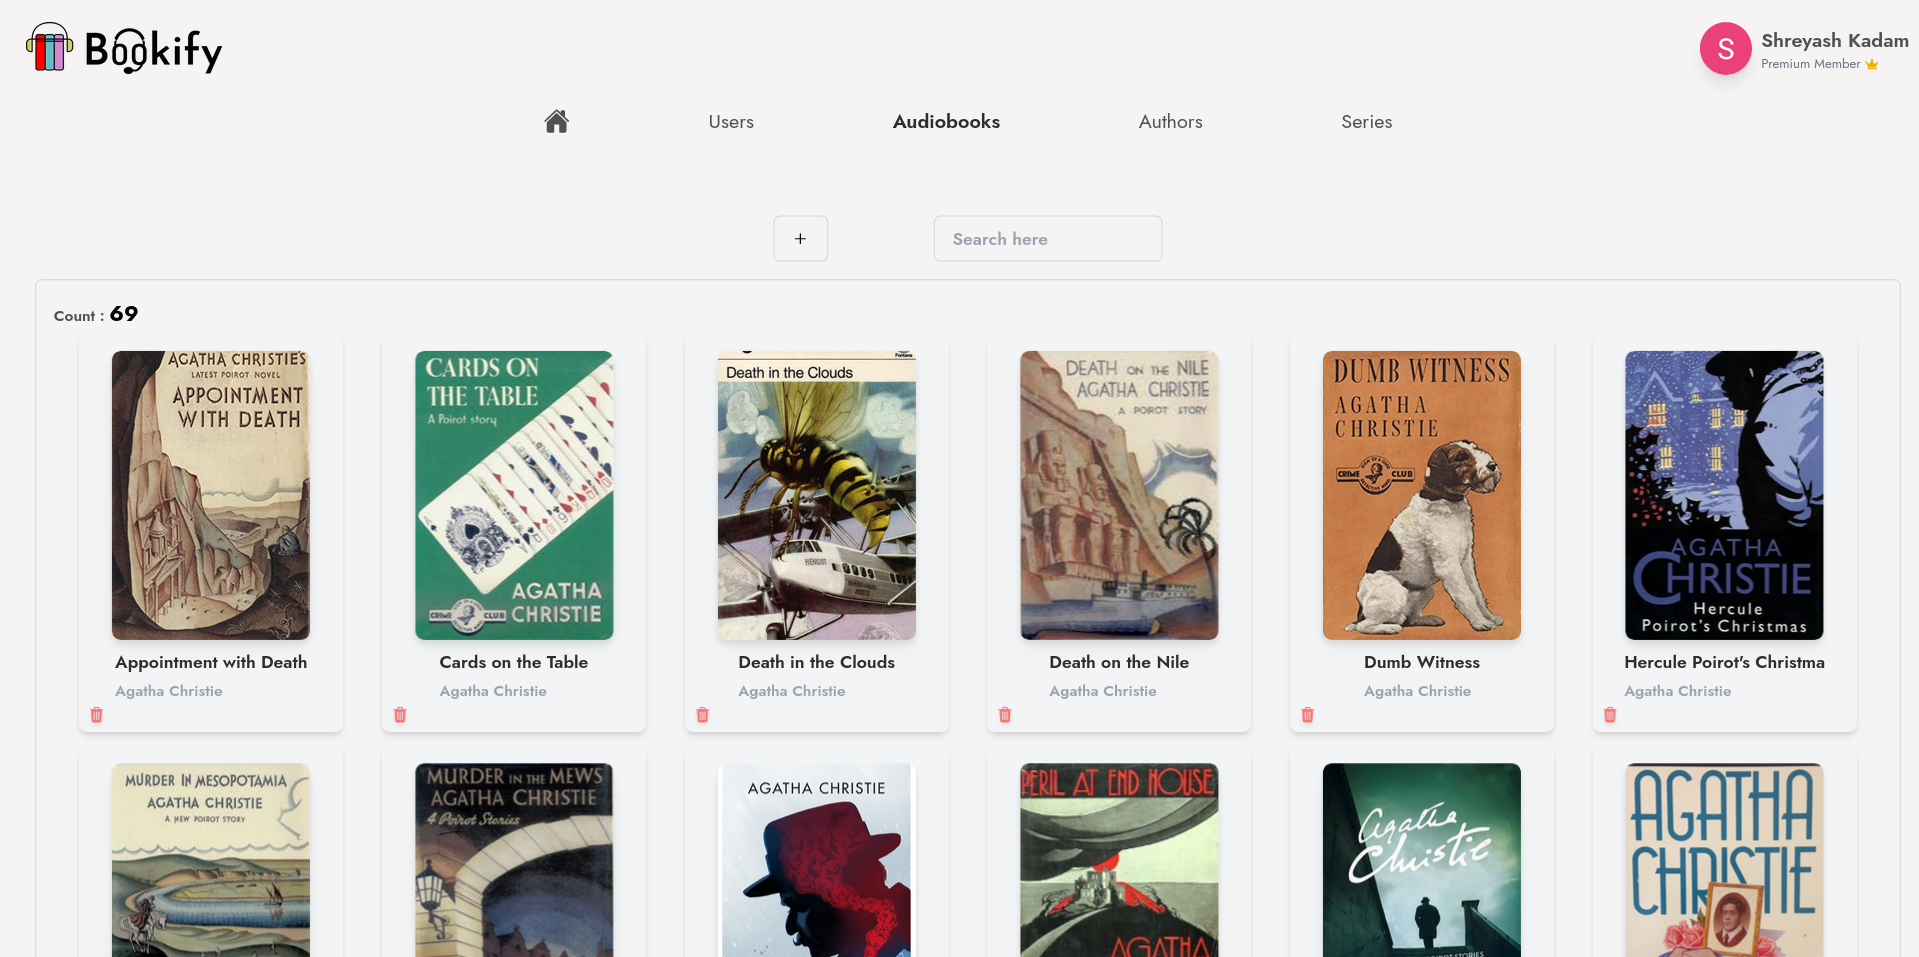The image size is (1919, 957).
Task: Delete Dumb Witness via trash icon
Action: click(1308, 715)
